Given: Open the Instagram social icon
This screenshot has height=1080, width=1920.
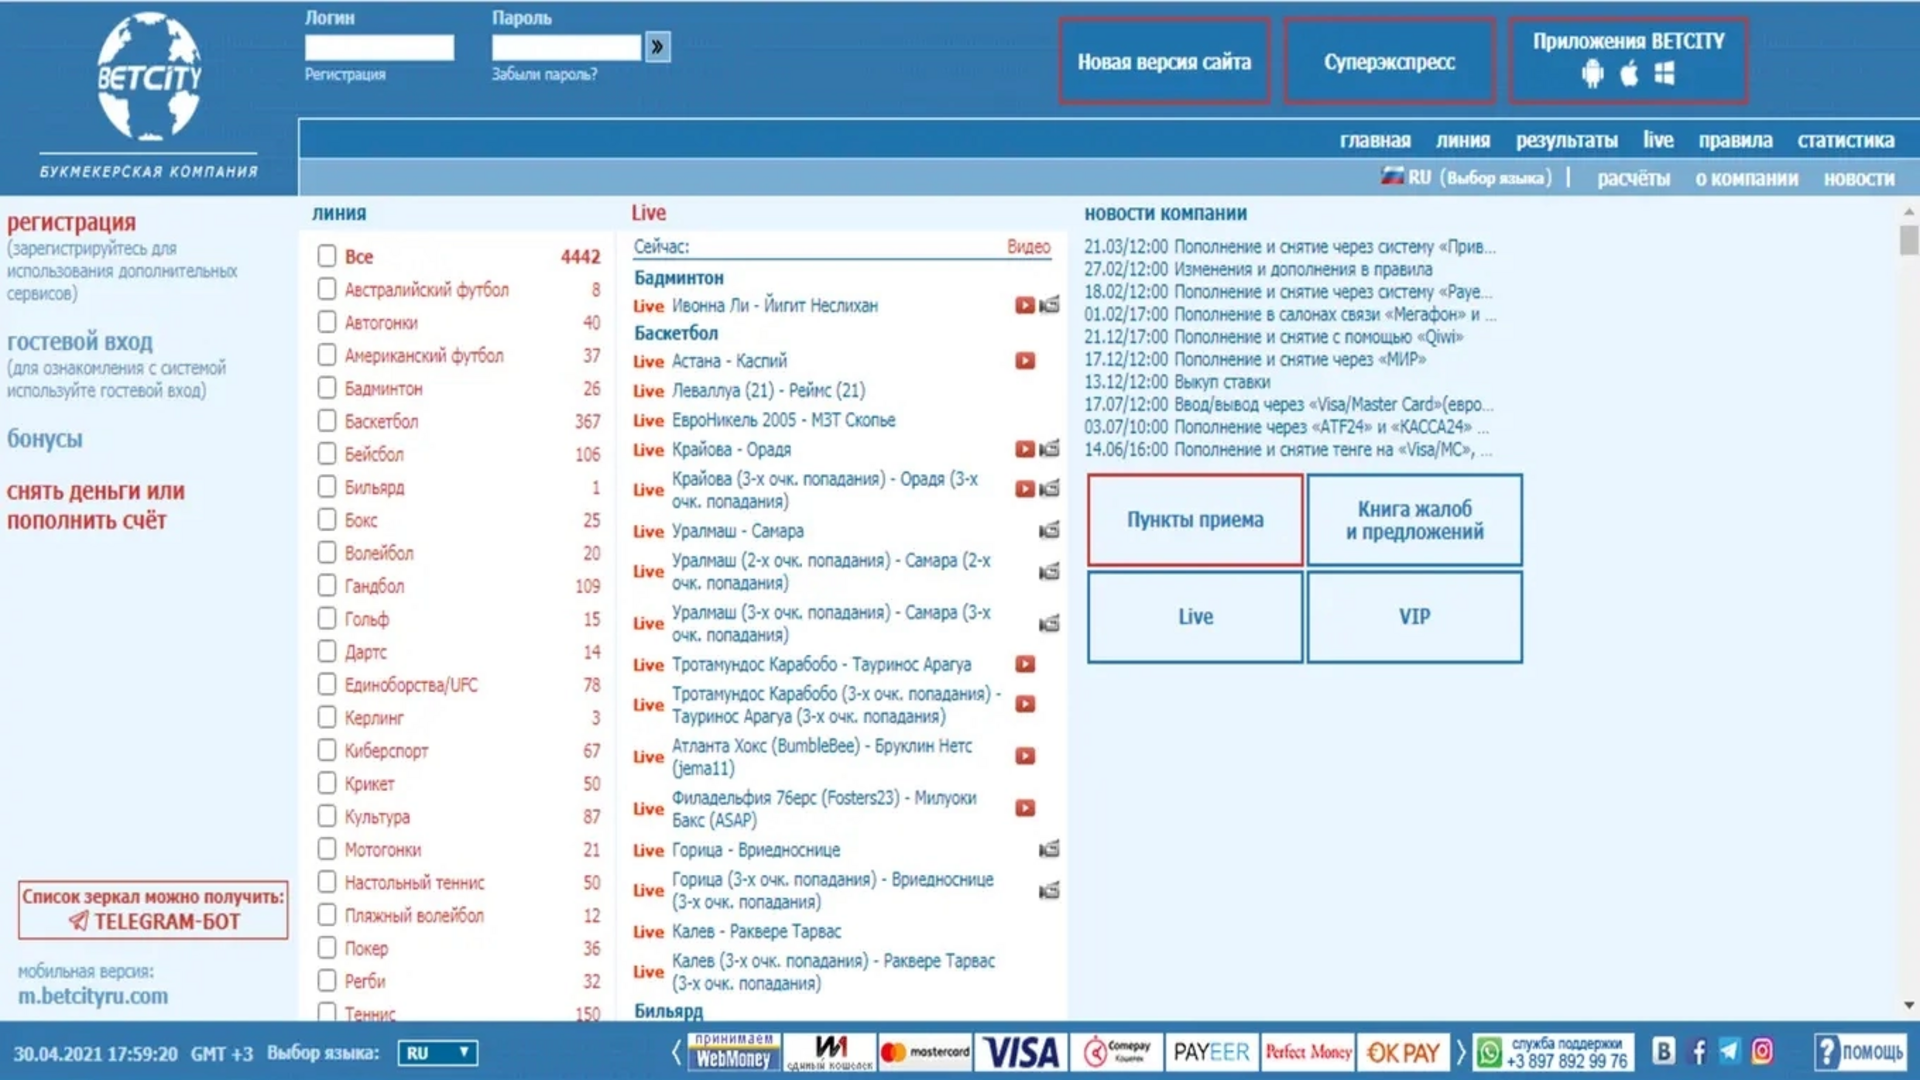Looking at the screenshot, I should [1763, 1051].
